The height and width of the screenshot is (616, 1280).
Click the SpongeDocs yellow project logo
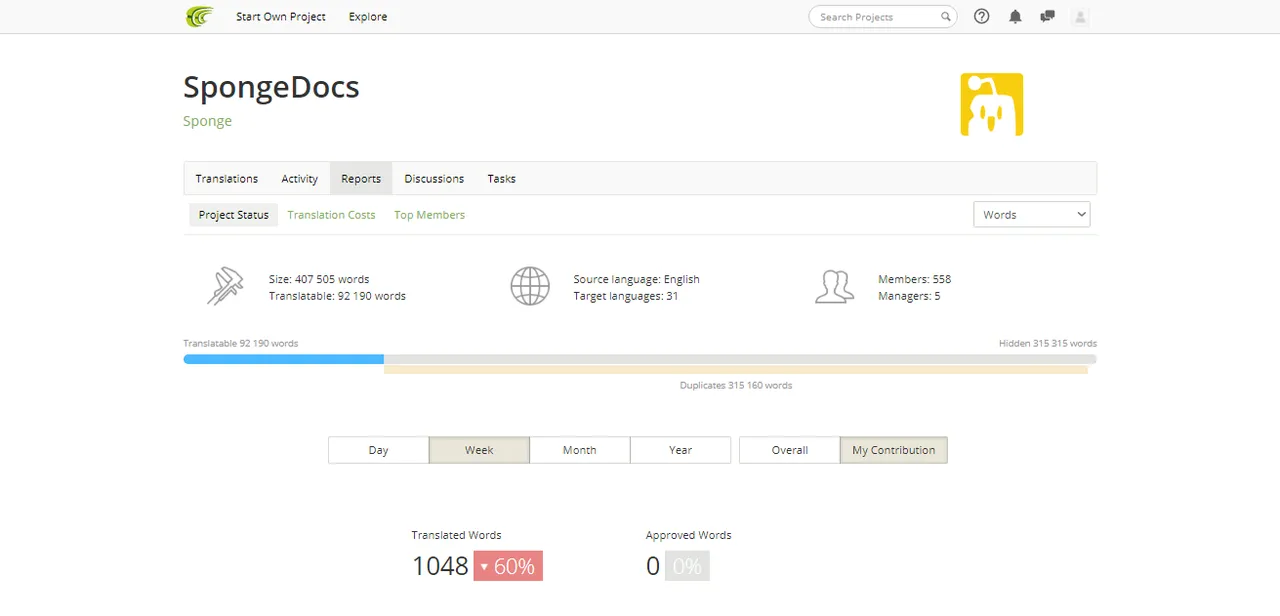click(992, 104)
